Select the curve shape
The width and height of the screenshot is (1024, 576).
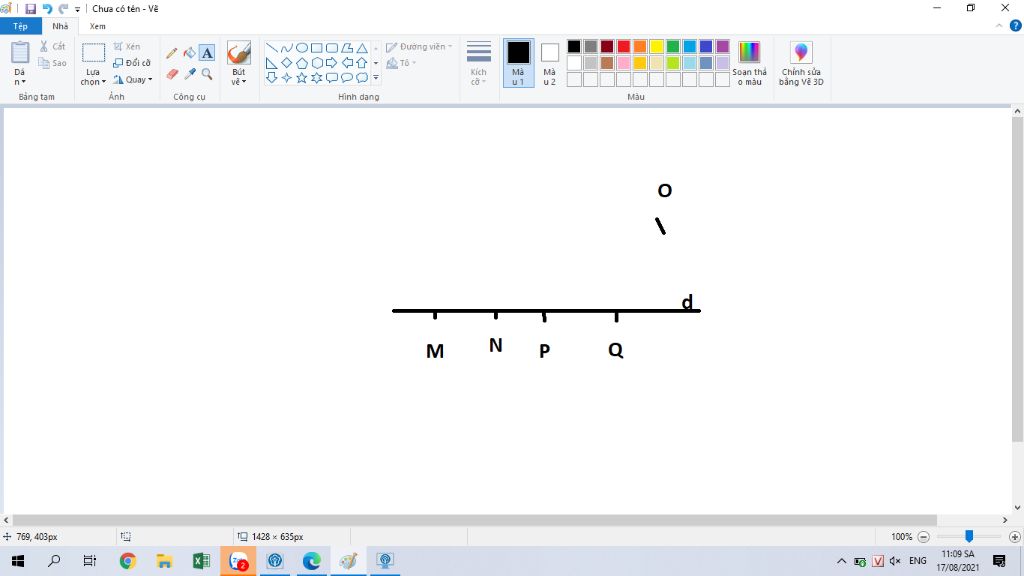287,48
